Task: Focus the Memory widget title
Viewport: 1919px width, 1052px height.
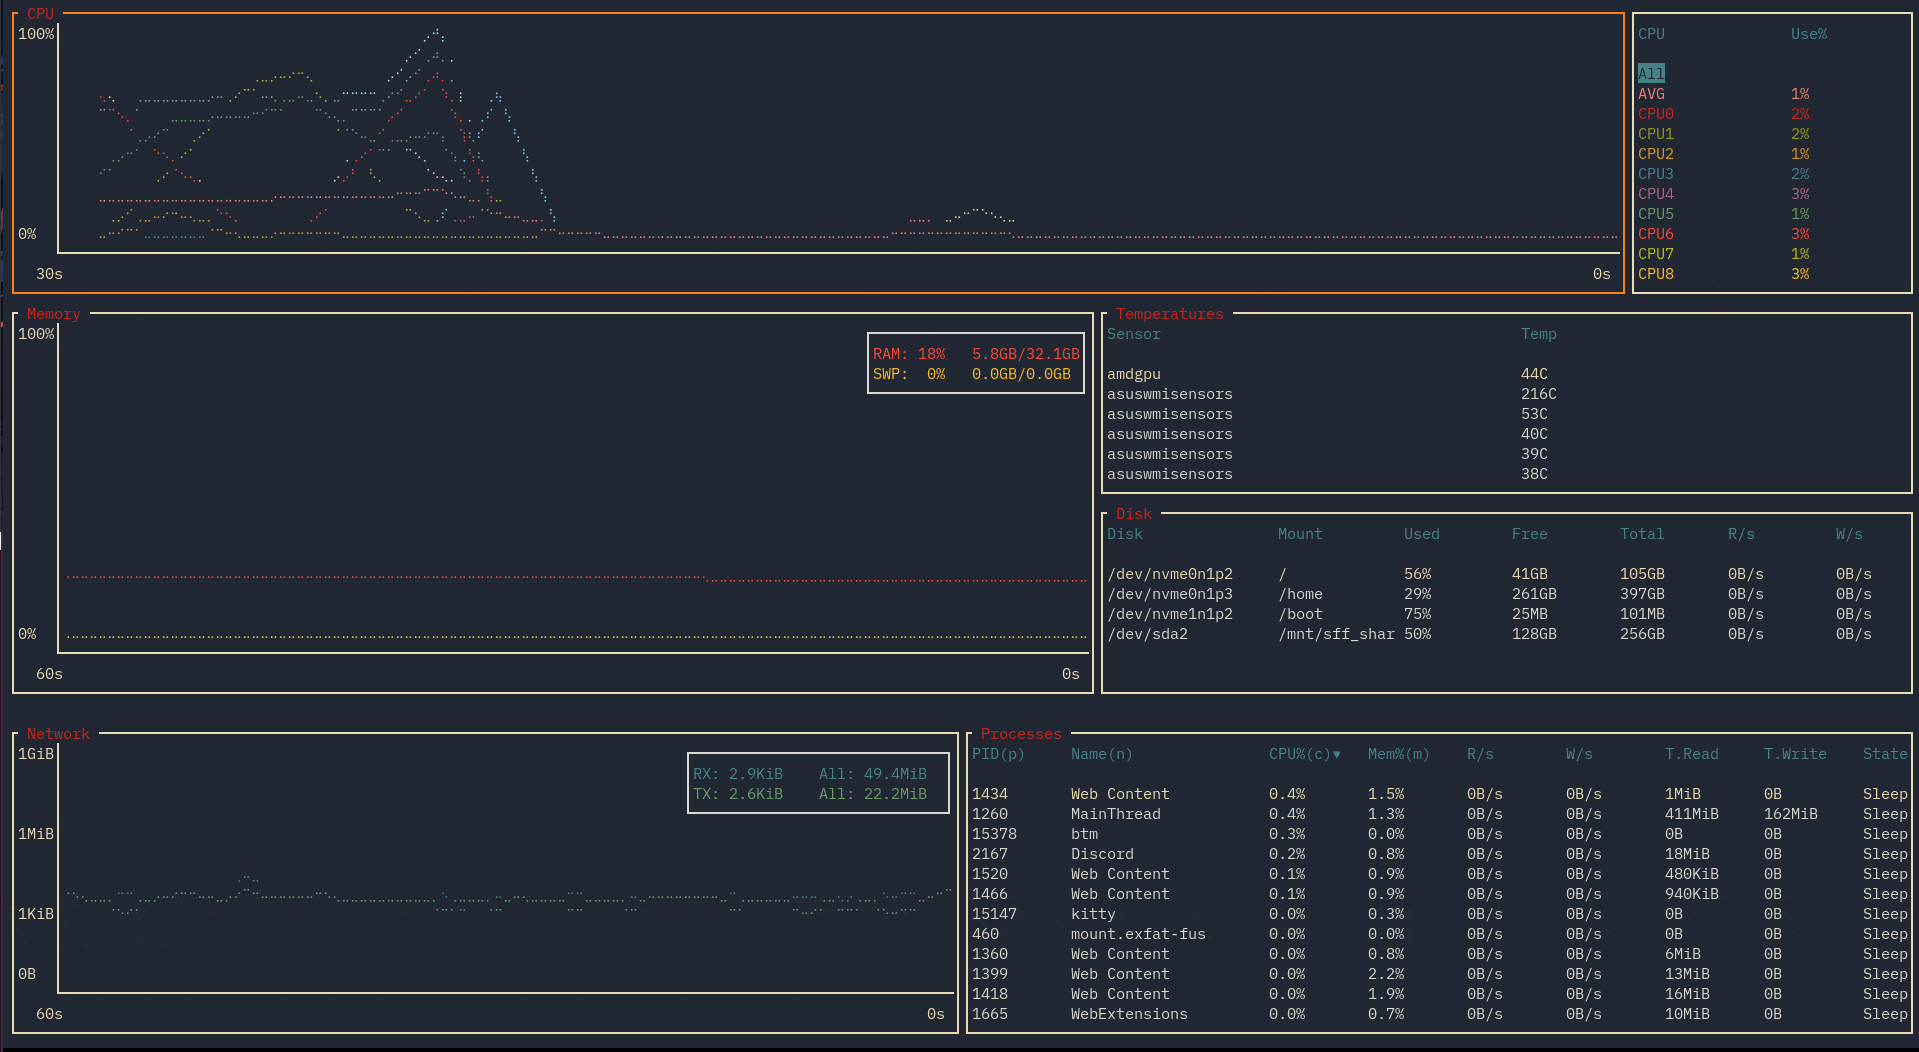Action: (x=53, y=314)
